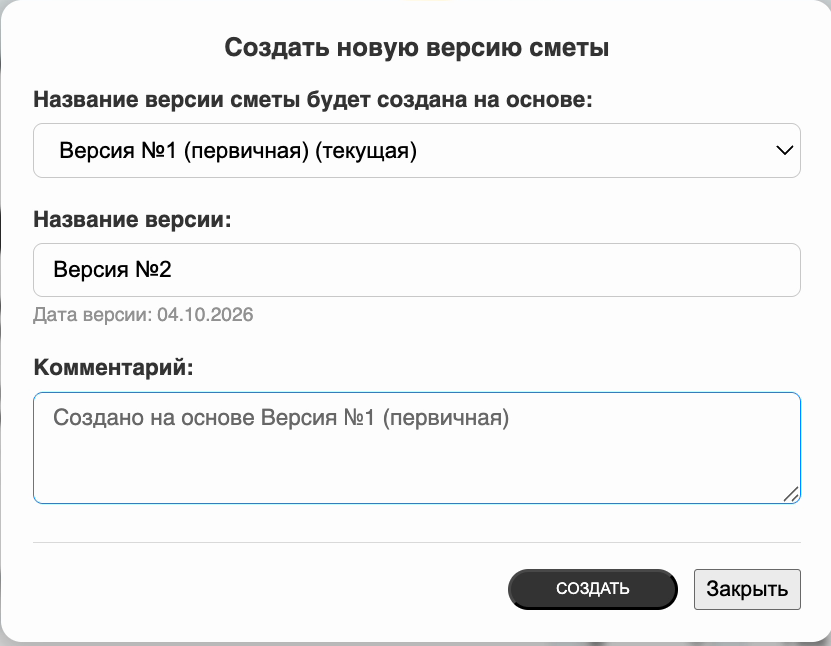Click the 'Дата версии: 04.10.2026' text
Viewport: 831px width, 646px height.
tap(143, 315)
